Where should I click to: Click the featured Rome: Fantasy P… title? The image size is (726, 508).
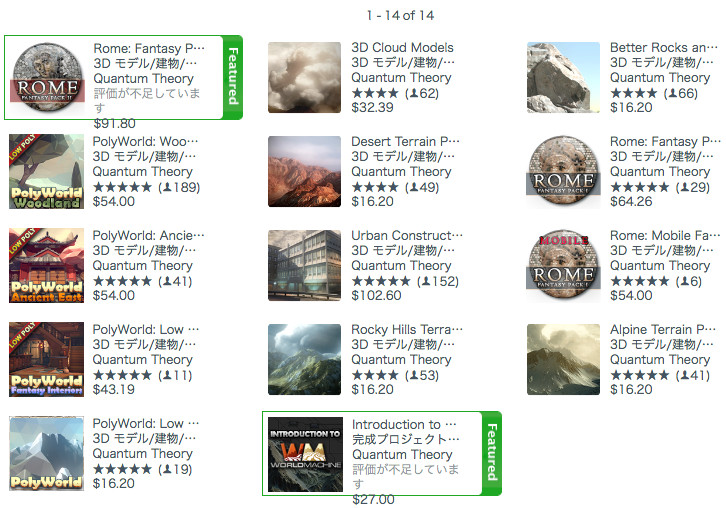(149, 49)
